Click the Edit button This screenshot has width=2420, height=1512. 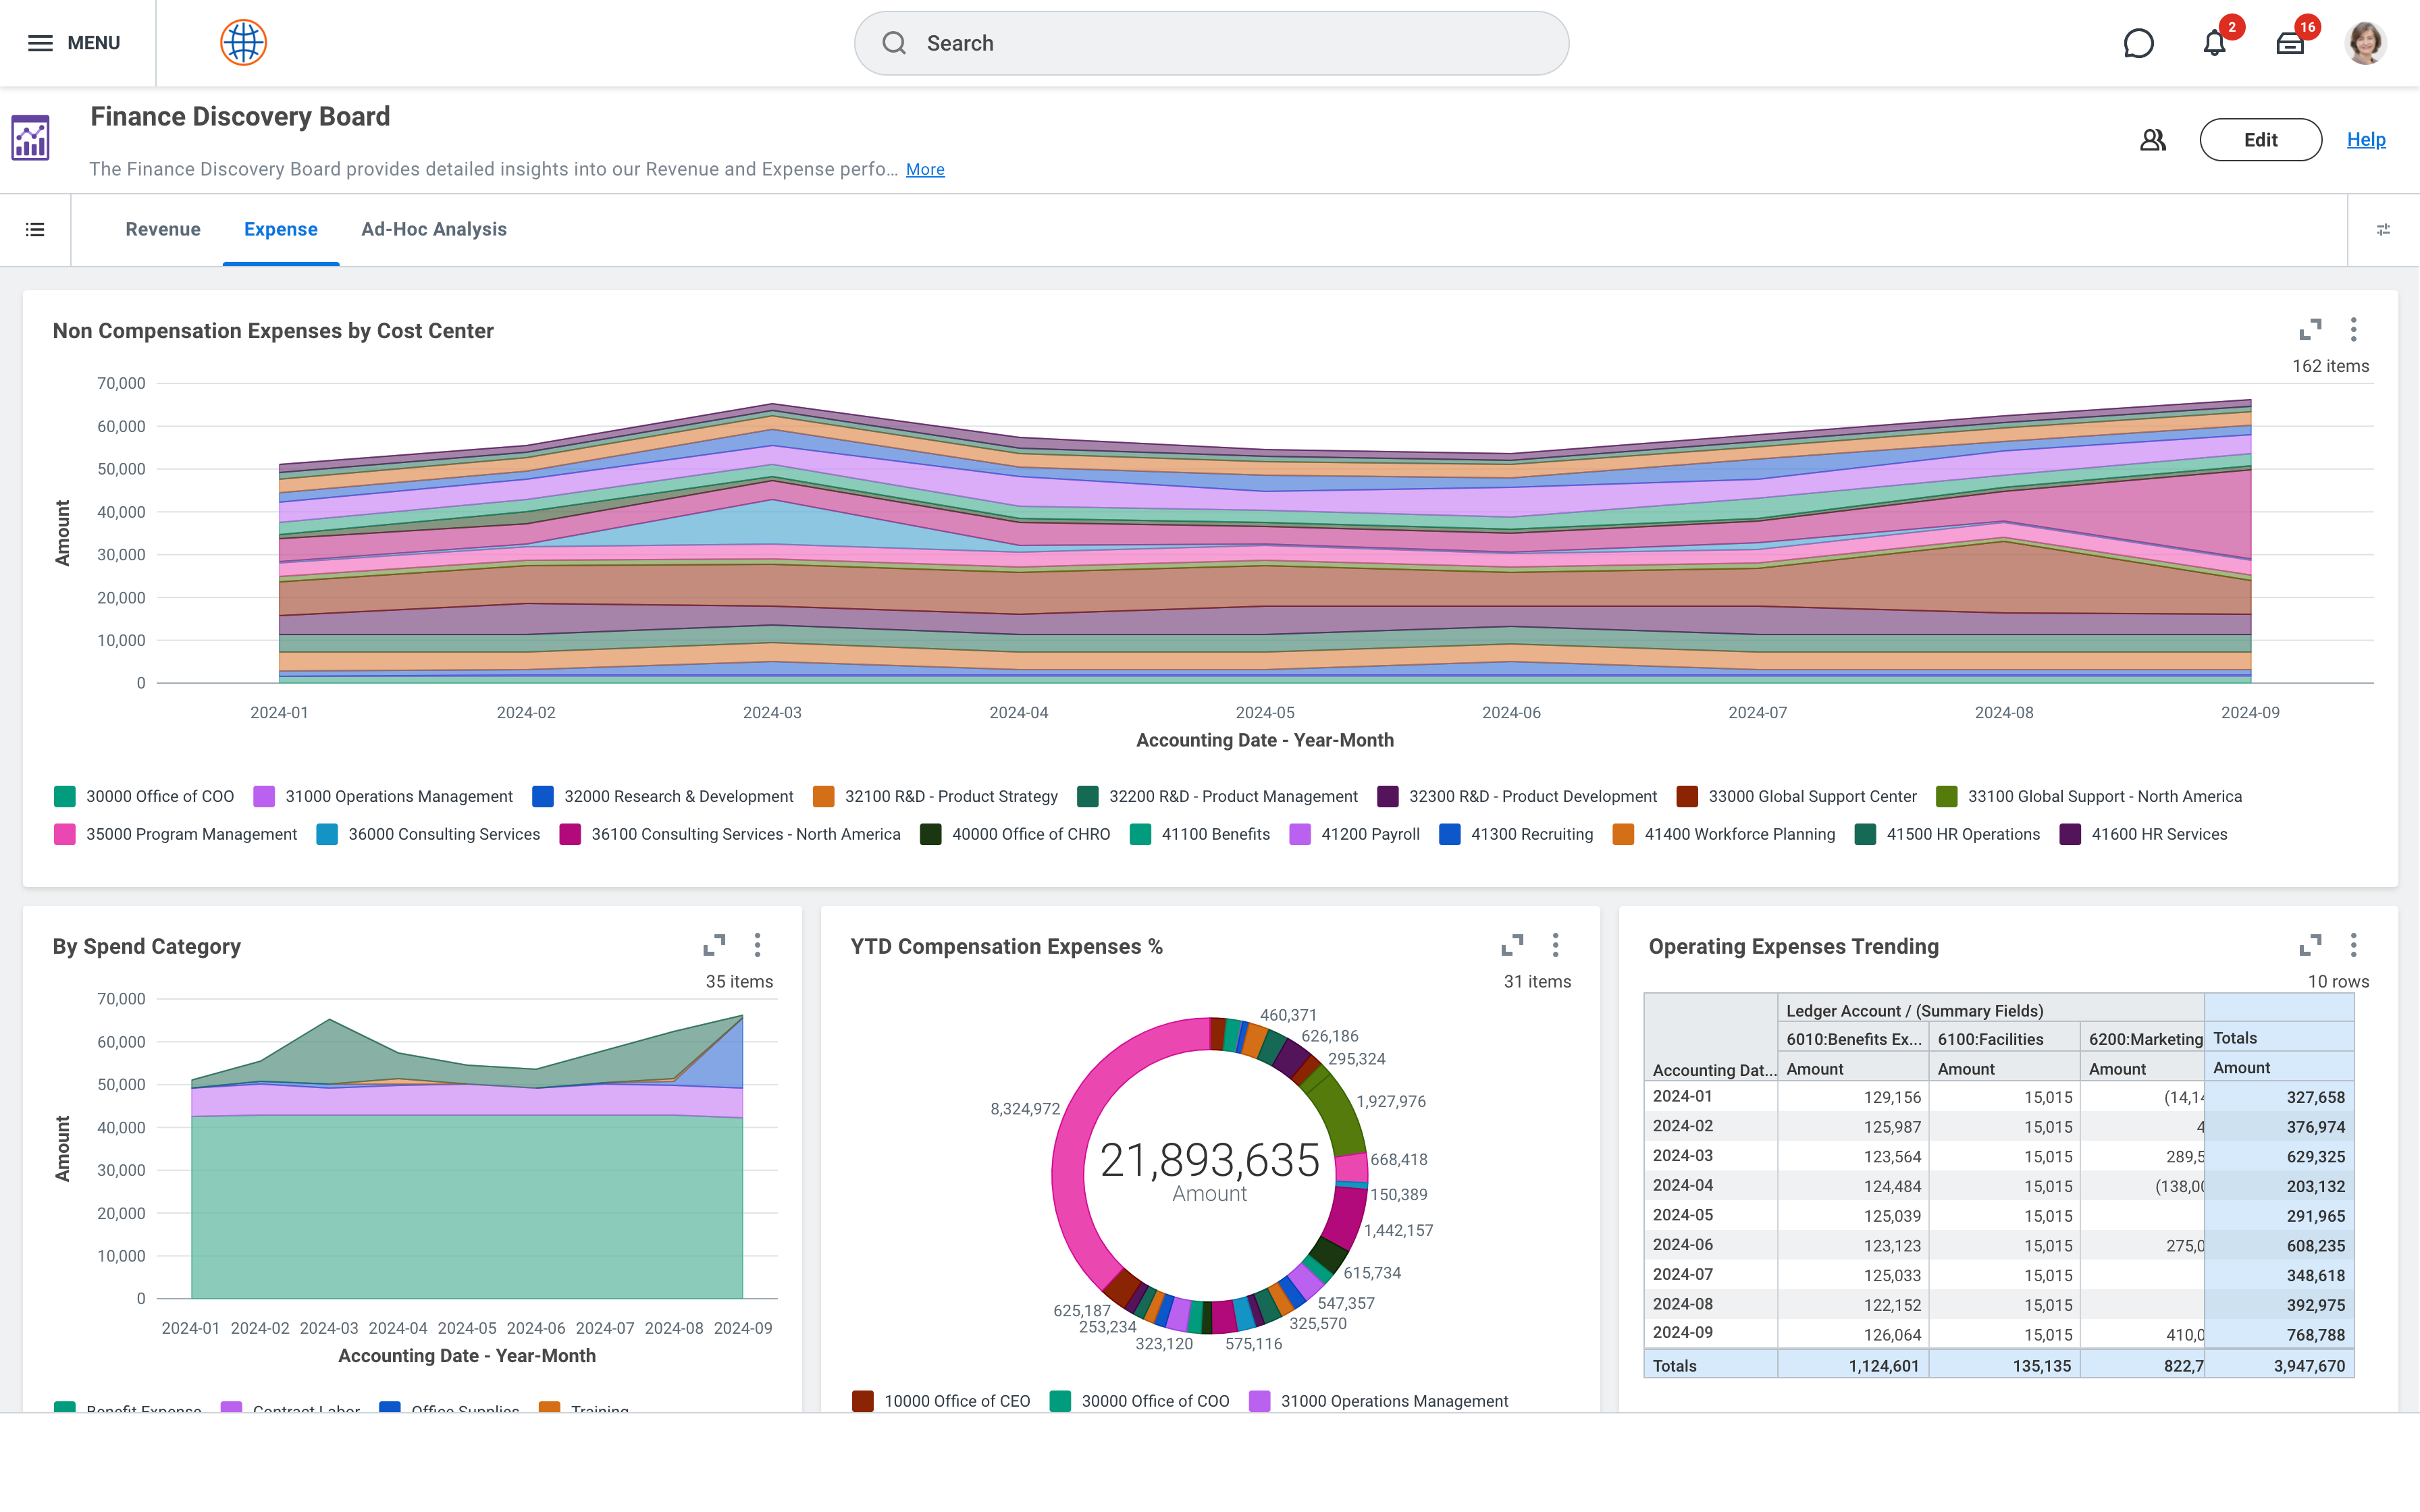(2260, 140)
